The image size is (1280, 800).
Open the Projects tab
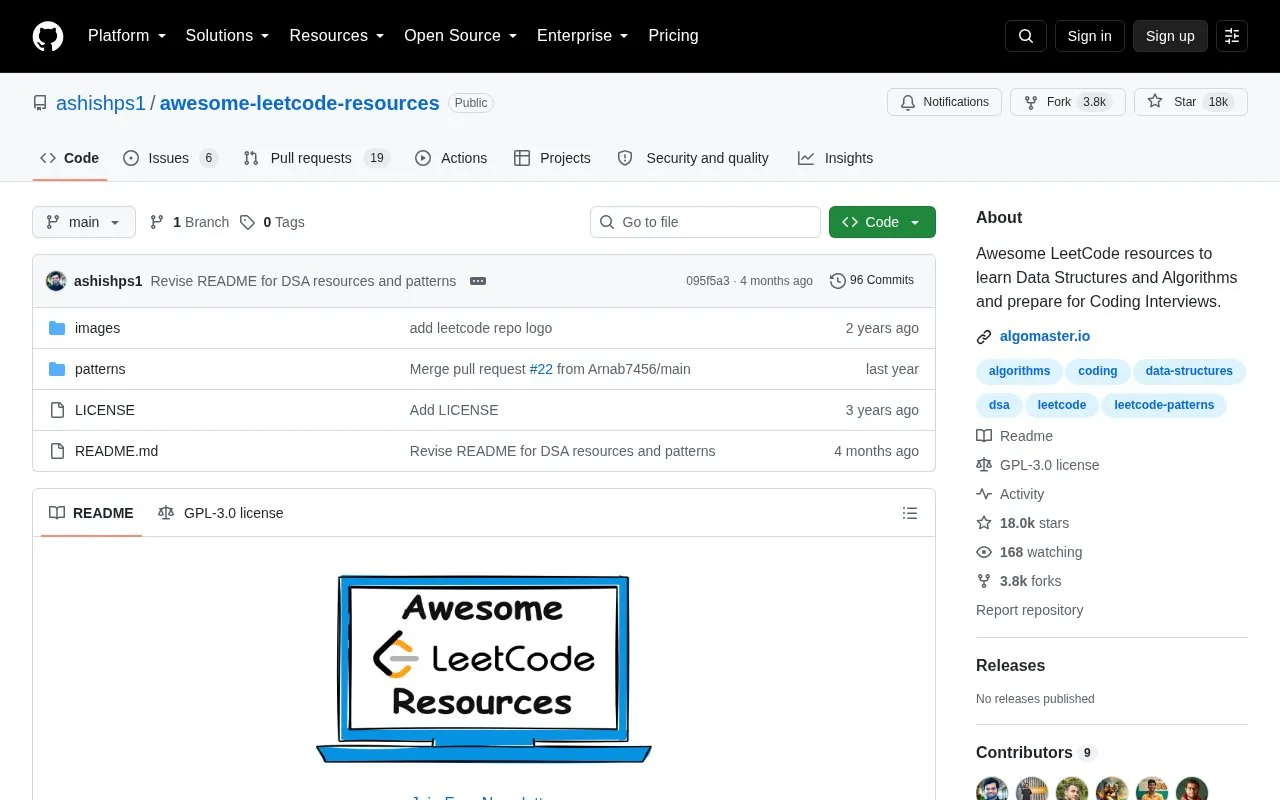click(552, 158)
